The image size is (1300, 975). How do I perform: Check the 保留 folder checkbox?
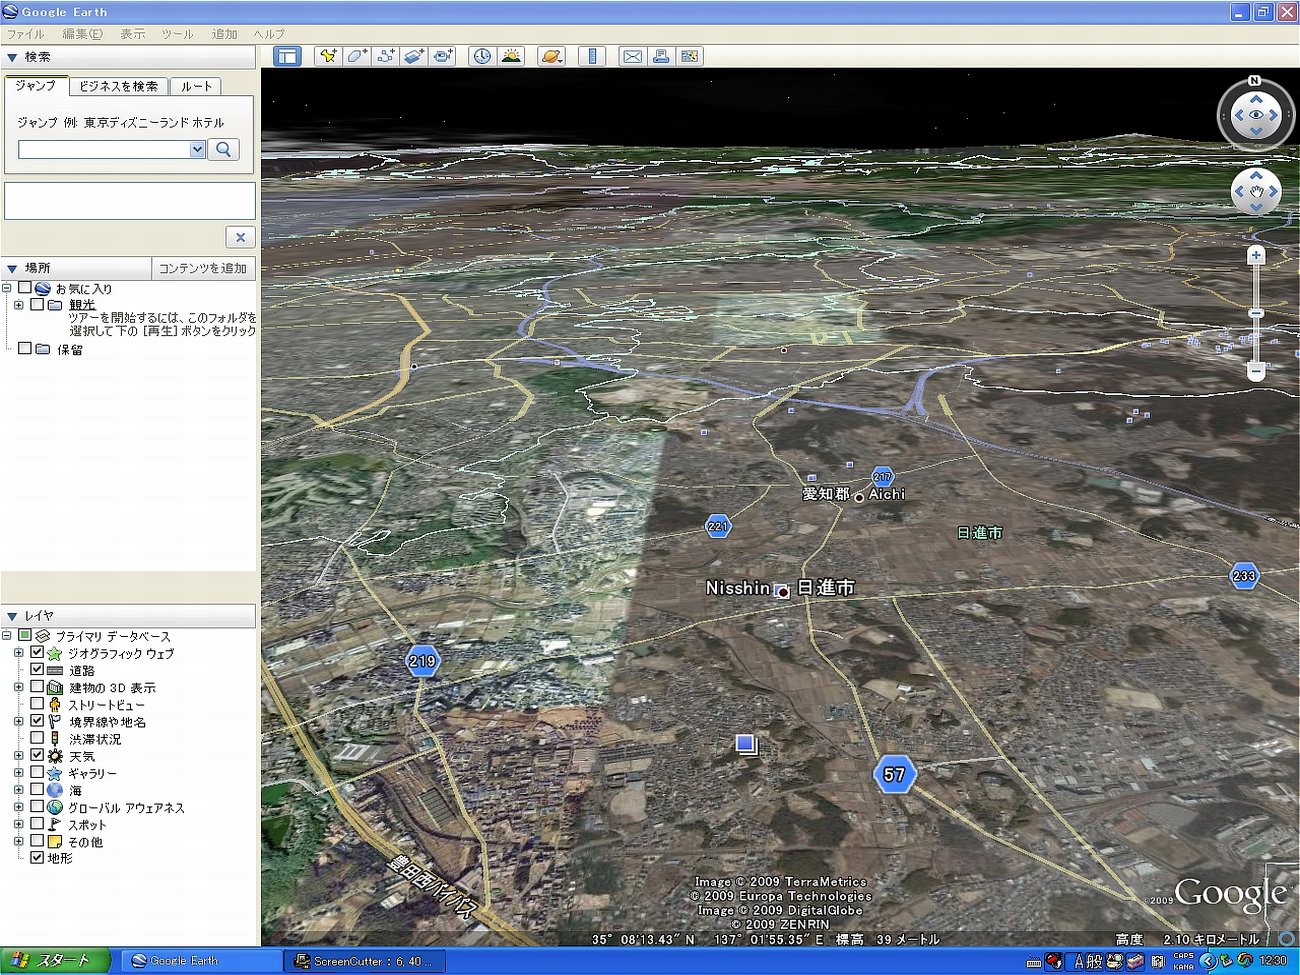(25, 349)
